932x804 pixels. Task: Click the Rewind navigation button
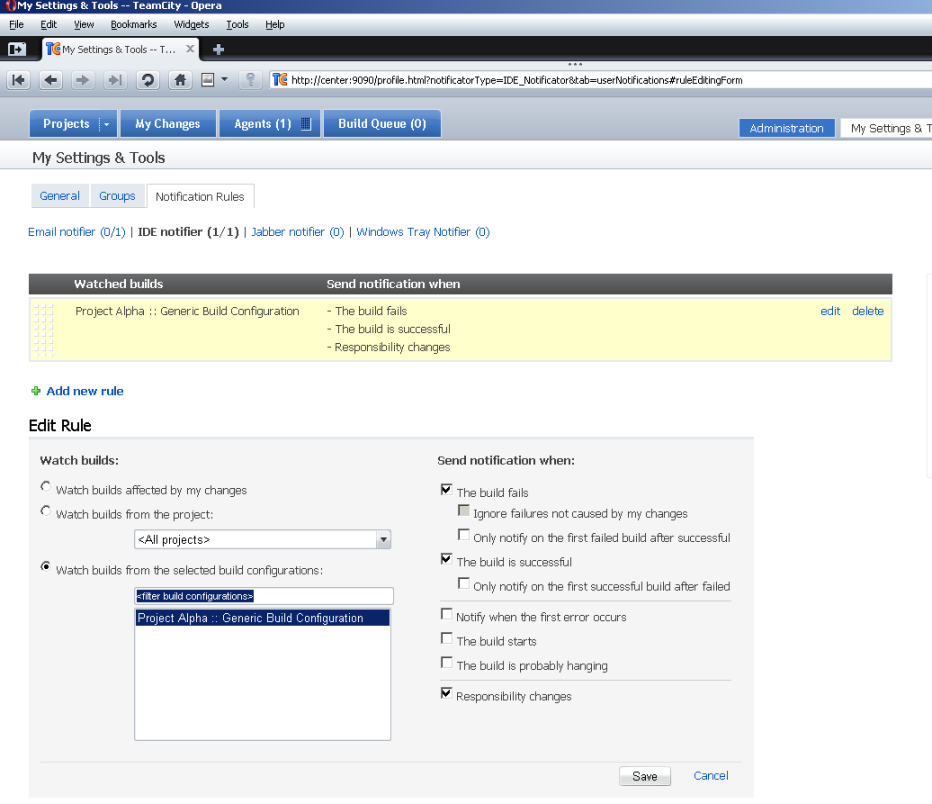[x=20, y=80]
